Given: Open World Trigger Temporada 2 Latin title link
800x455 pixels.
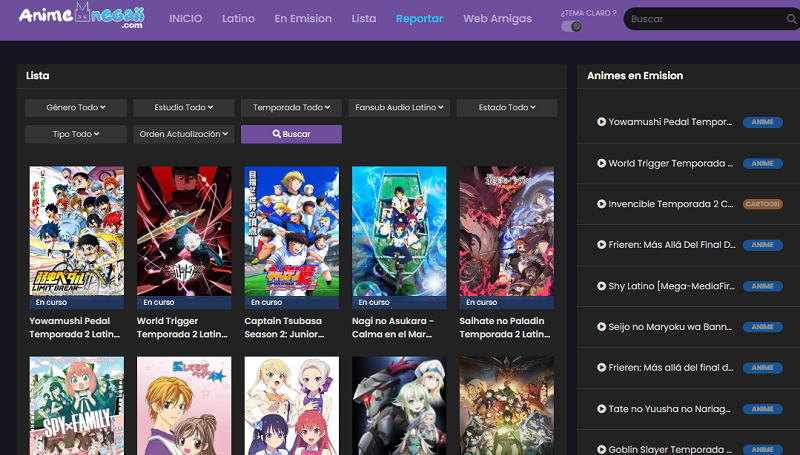Looking at the screenshot, I should 182,327.
